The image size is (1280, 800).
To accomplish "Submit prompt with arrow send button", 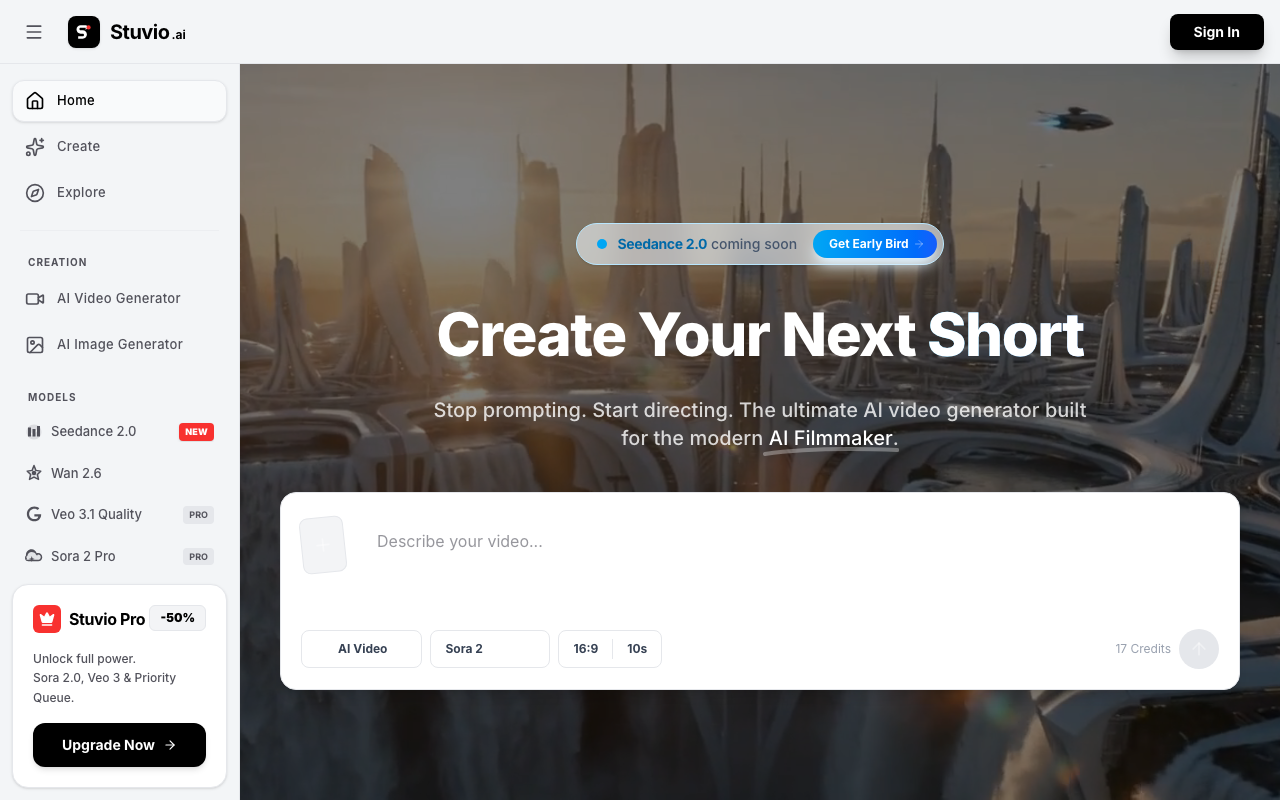I will 1199,649.
